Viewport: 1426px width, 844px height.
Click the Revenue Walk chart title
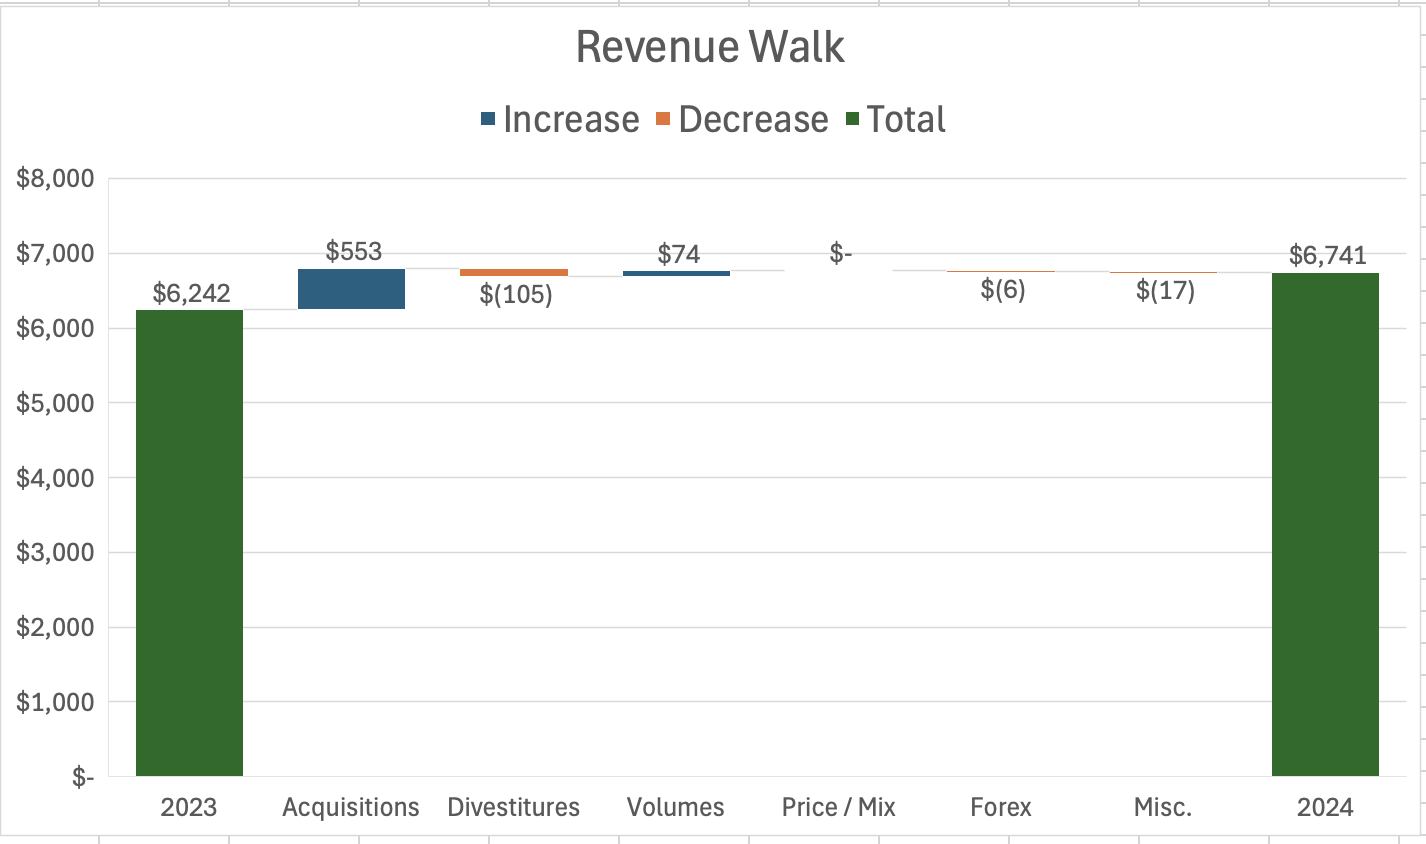coord(710,45)
